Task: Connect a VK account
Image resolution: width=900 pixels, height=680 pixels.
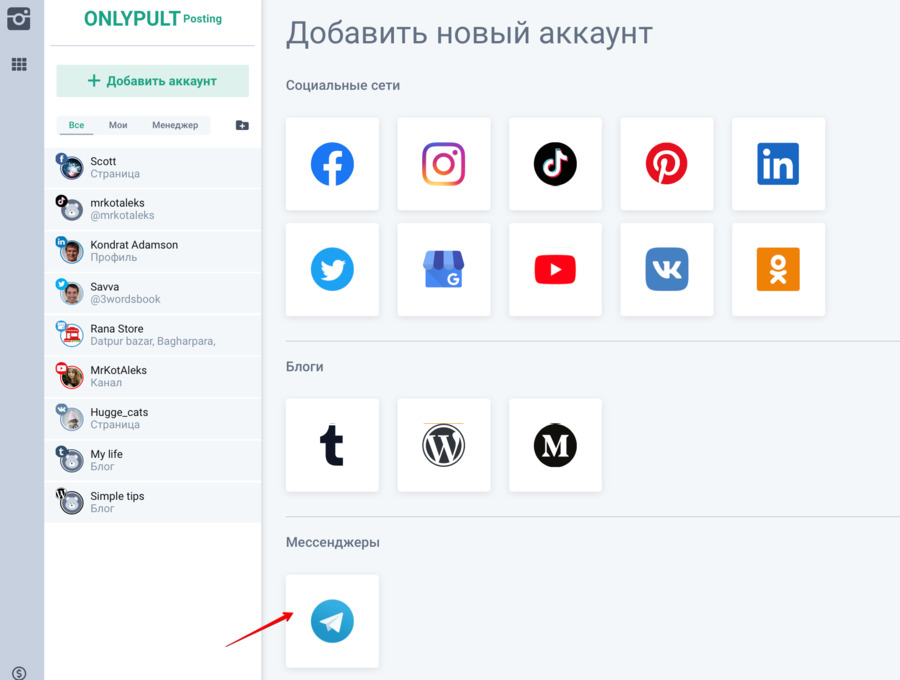Action: [666, 270]
